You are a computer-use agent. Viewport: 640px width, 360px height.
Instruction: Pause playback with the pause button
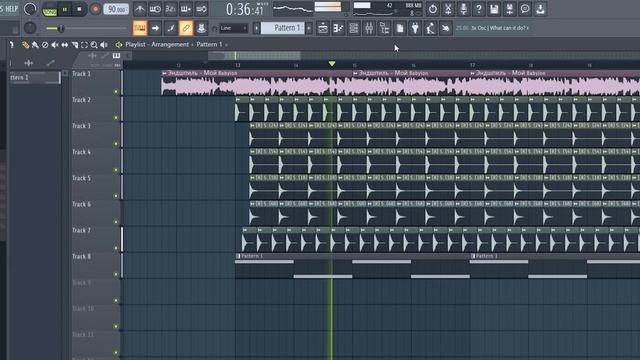click(65, 9)
